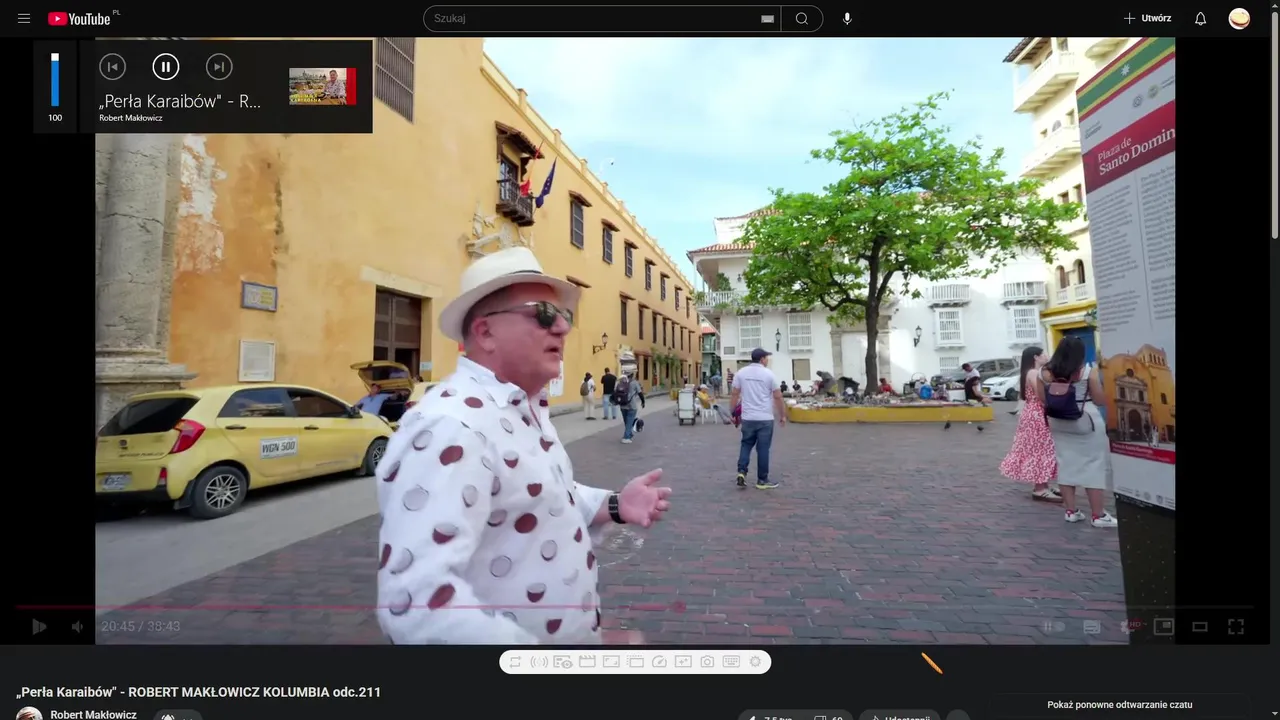1280x720 pixels.
Task: Toggle loop in the enhancer toolbar
Action: coord(515,662)
